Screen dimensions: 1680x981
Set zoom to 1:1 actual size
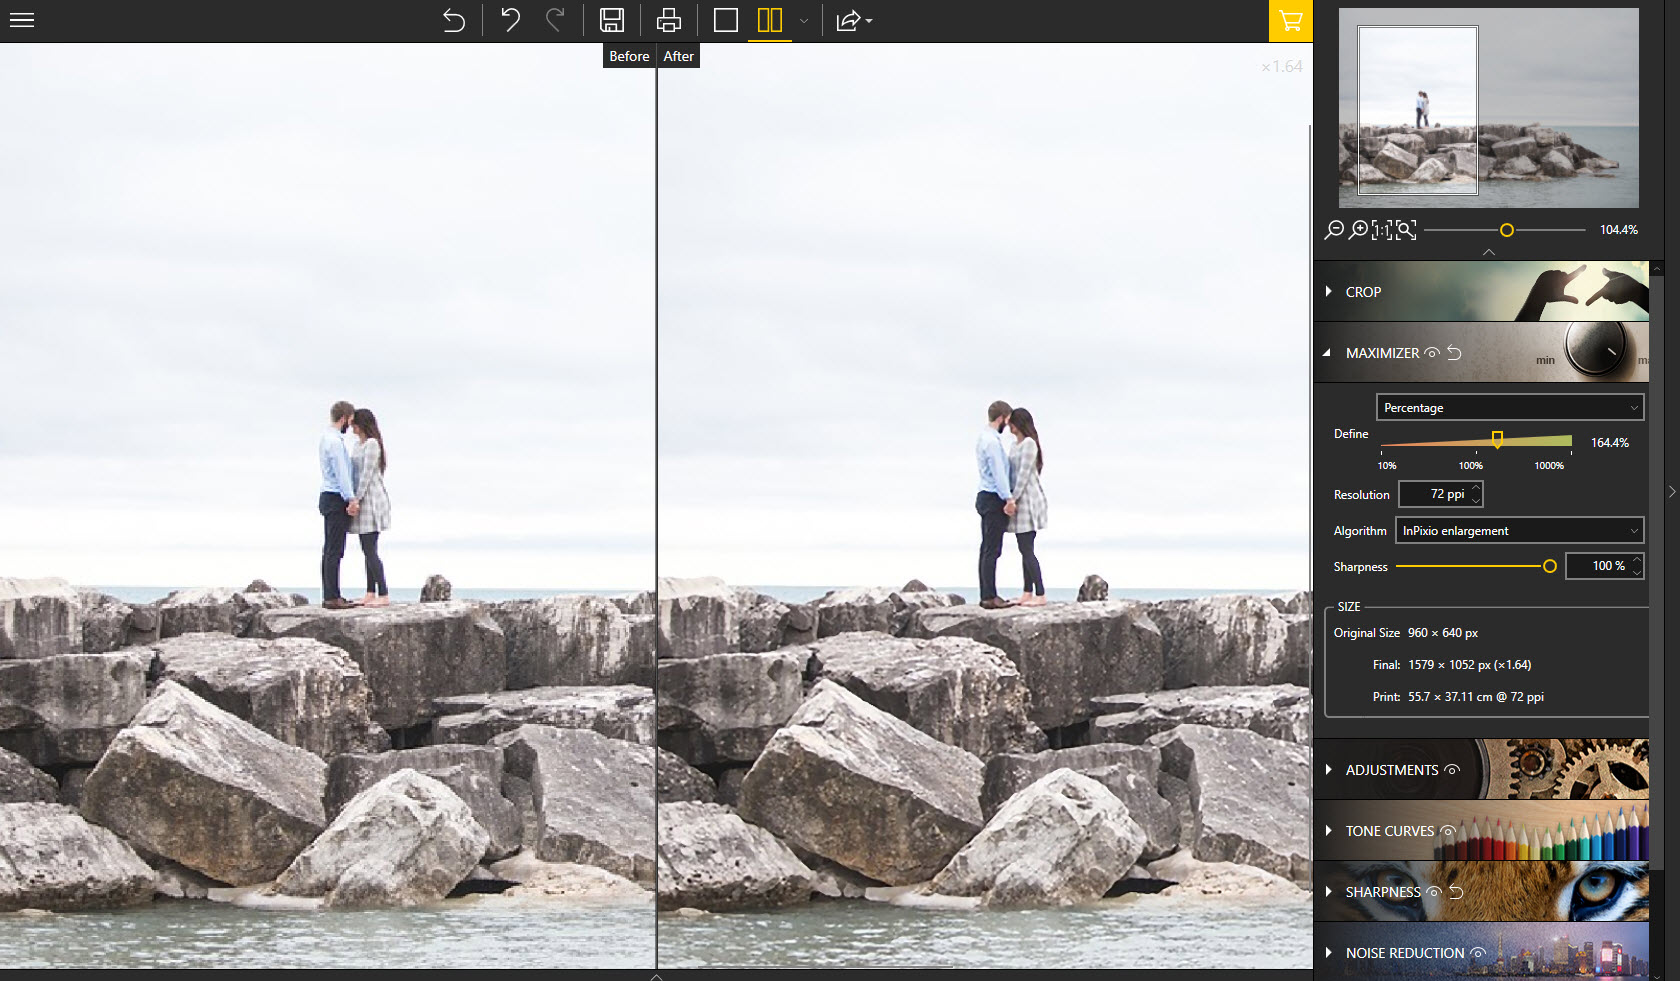click(1381, 230)
